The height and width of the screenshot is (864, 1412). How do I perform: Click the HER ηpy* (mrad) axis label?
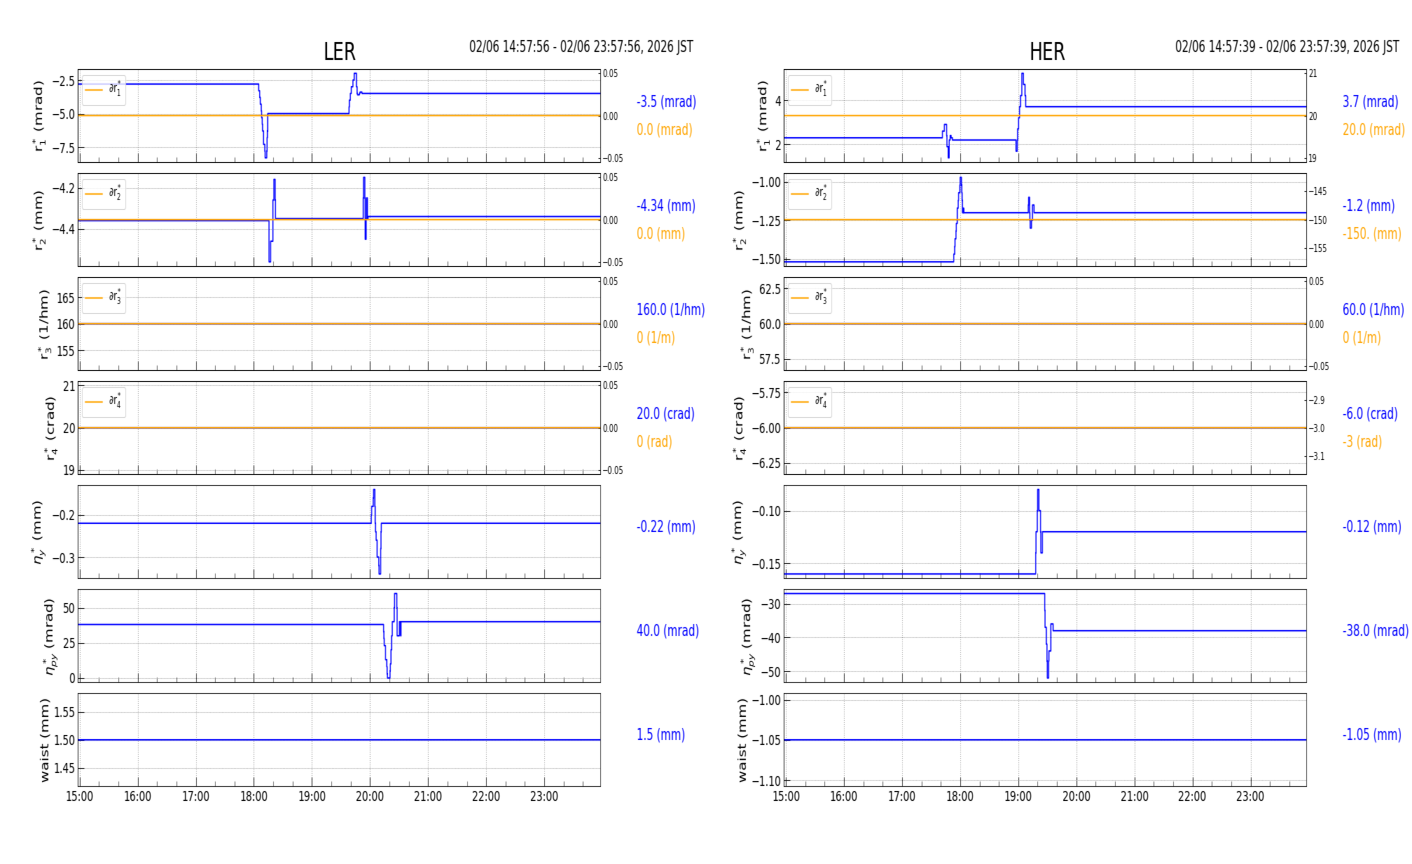point(747,636)
